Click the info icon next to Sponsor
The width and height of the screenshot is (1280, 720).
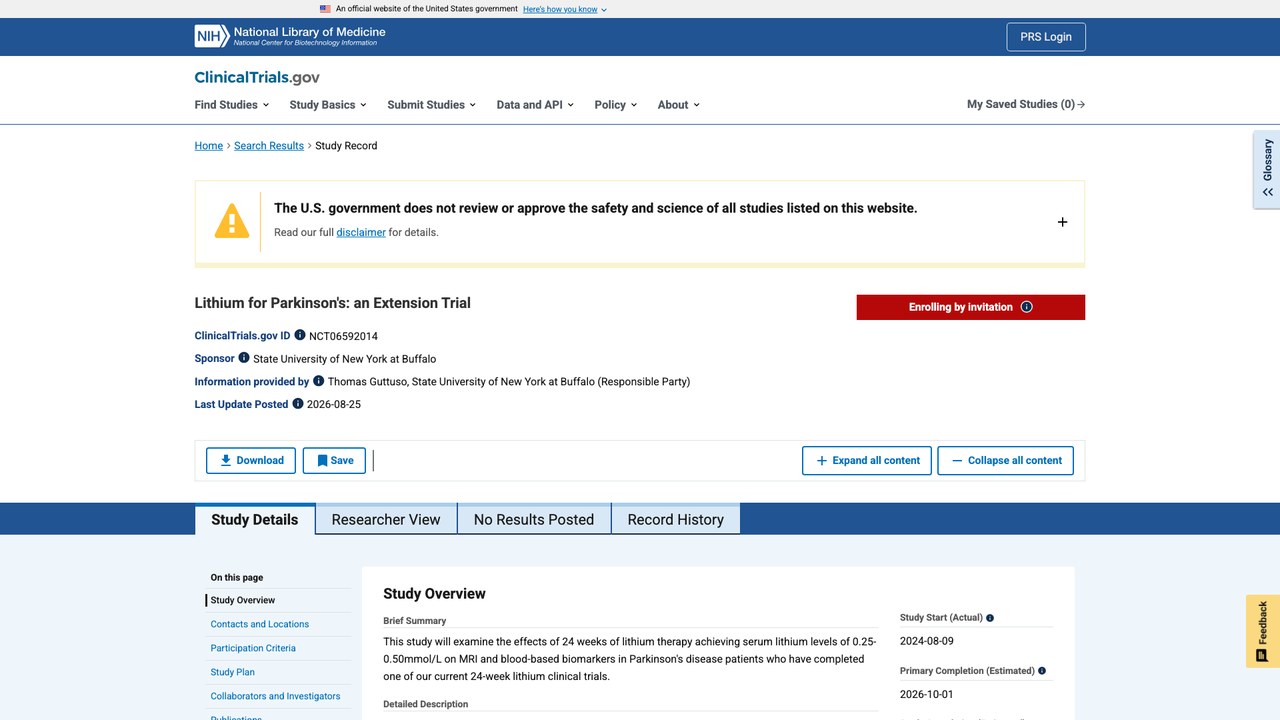244,357
